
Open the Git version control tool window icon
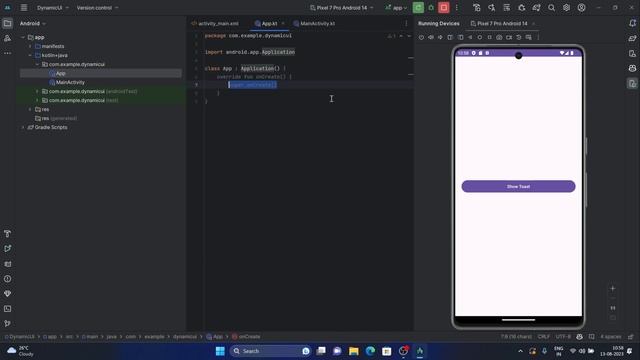pyautogui.click(x=7, y=323)
